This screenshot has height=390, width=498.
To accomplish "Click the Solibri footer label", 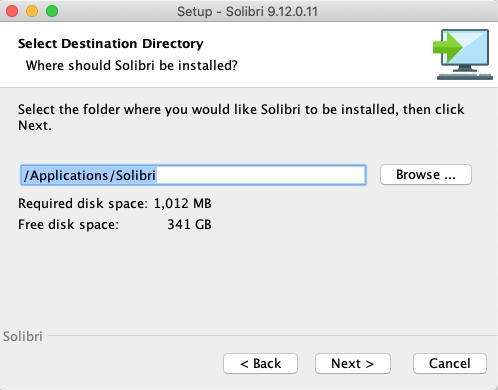I will (23, 336).
